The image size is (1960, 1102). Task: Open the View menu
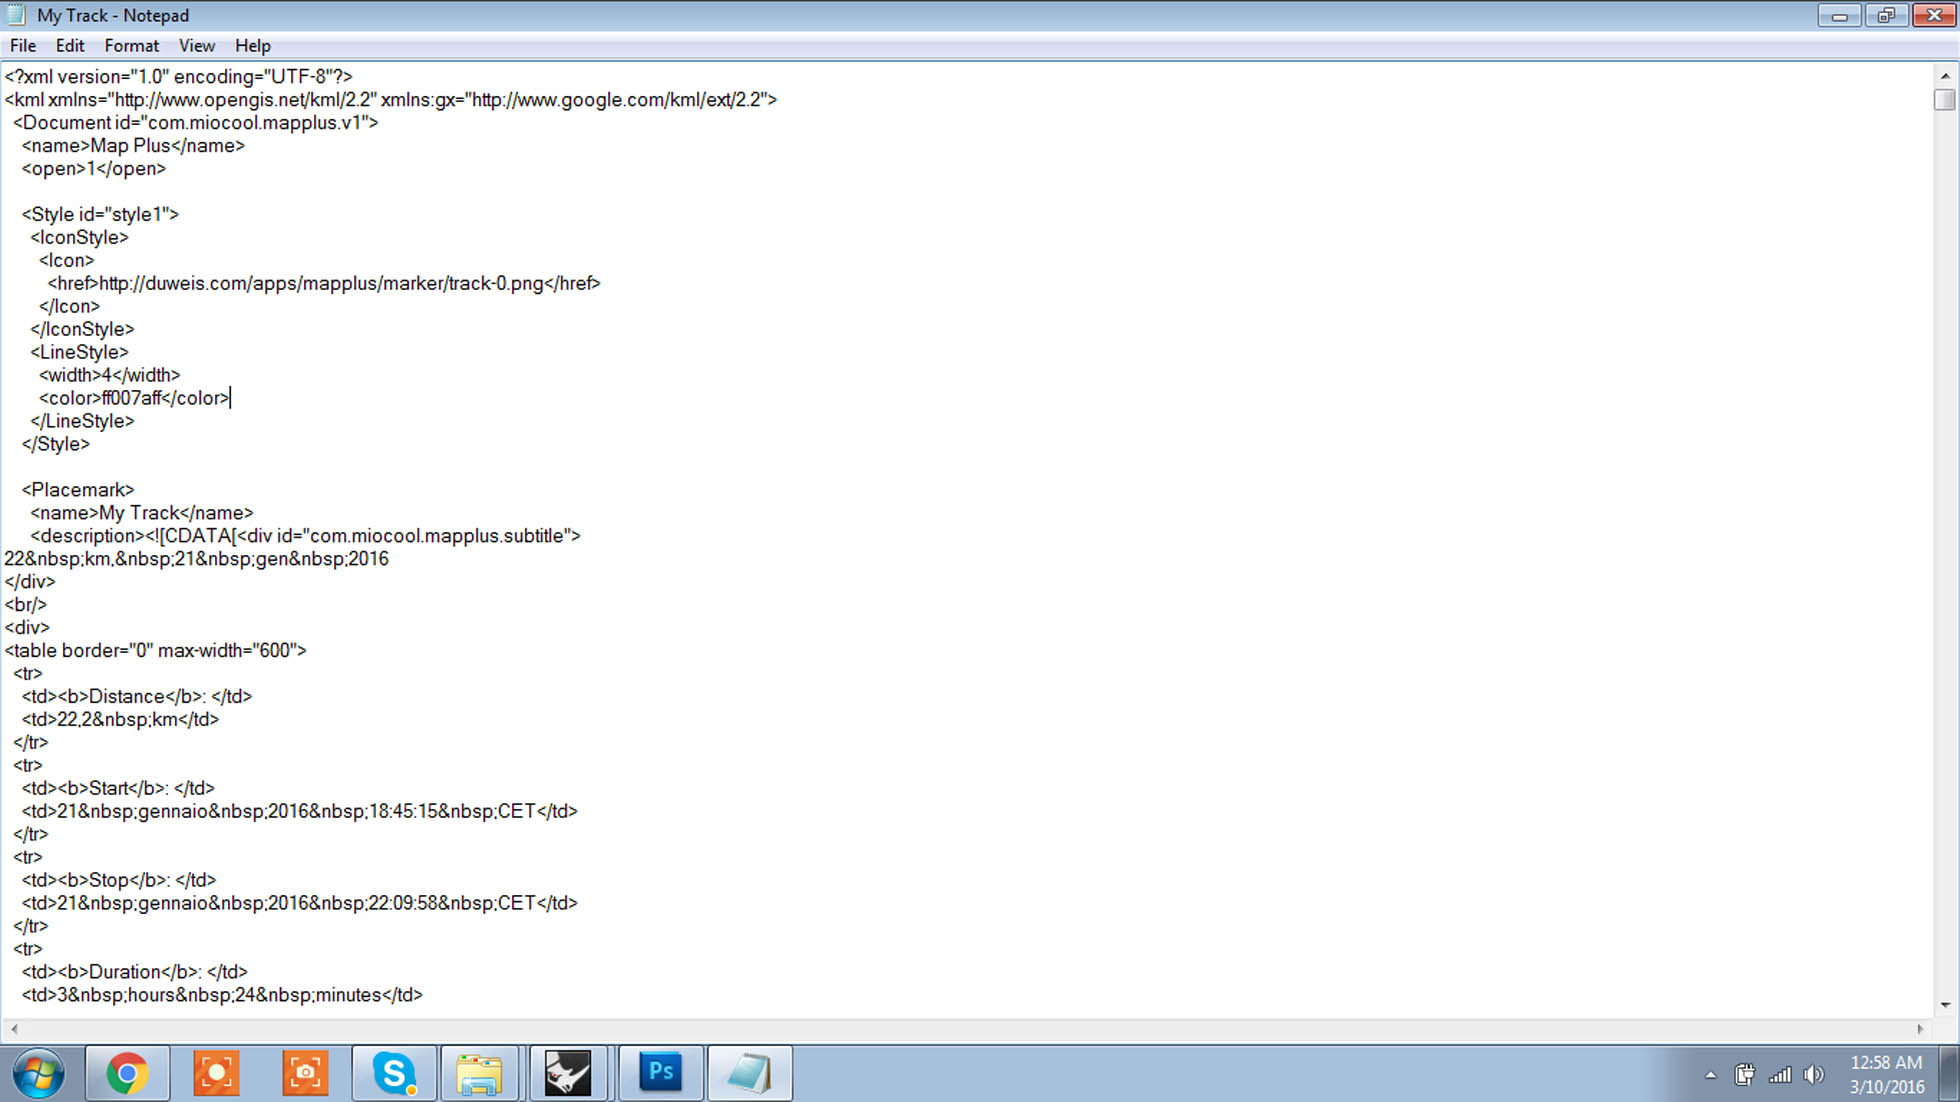click(196, 46)
